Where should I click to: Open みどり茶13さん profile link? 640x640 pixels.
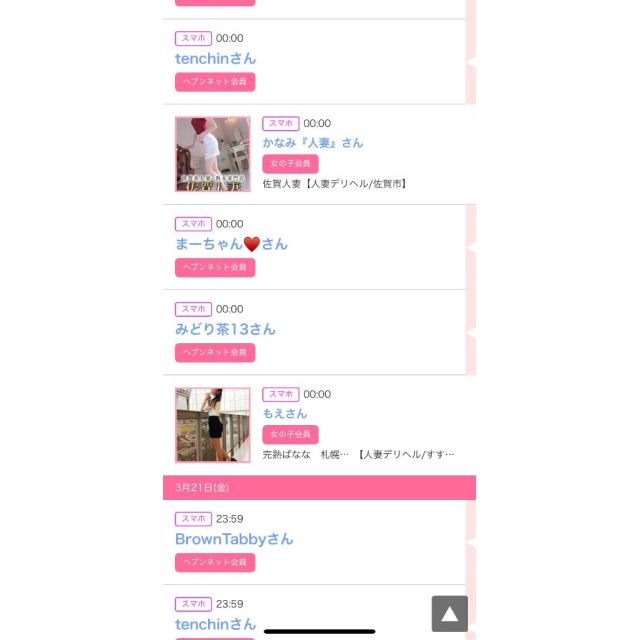click(225, 329)
